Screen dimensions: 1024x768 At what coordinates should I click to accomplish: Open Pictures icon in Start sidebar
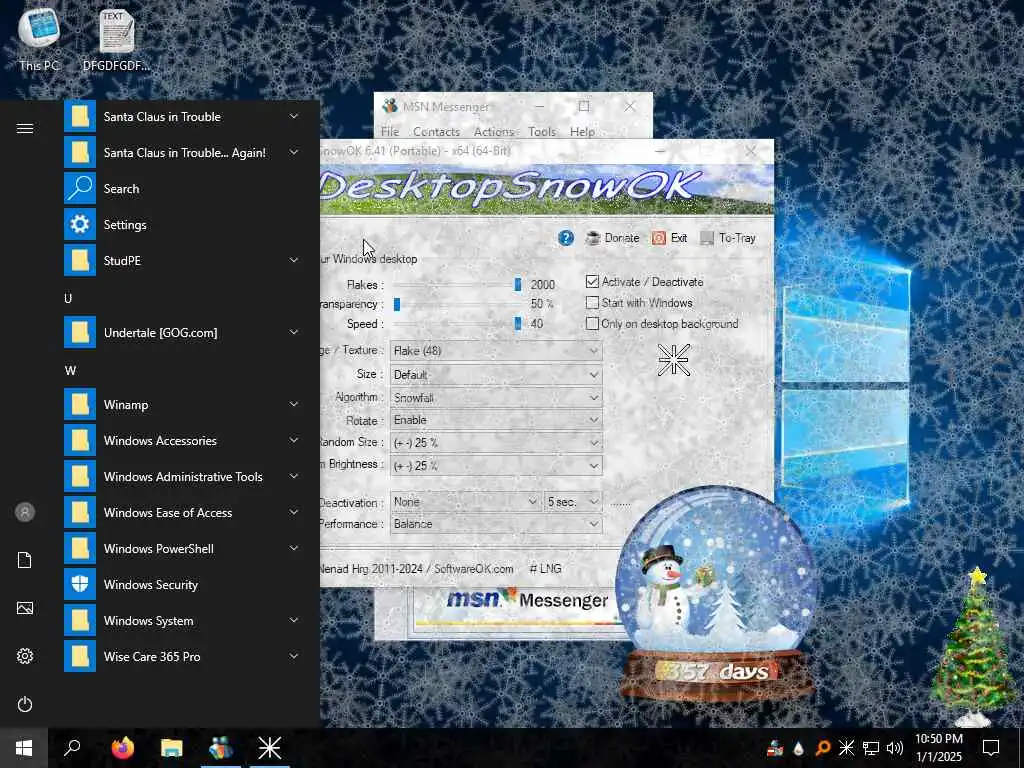[25, 608]
